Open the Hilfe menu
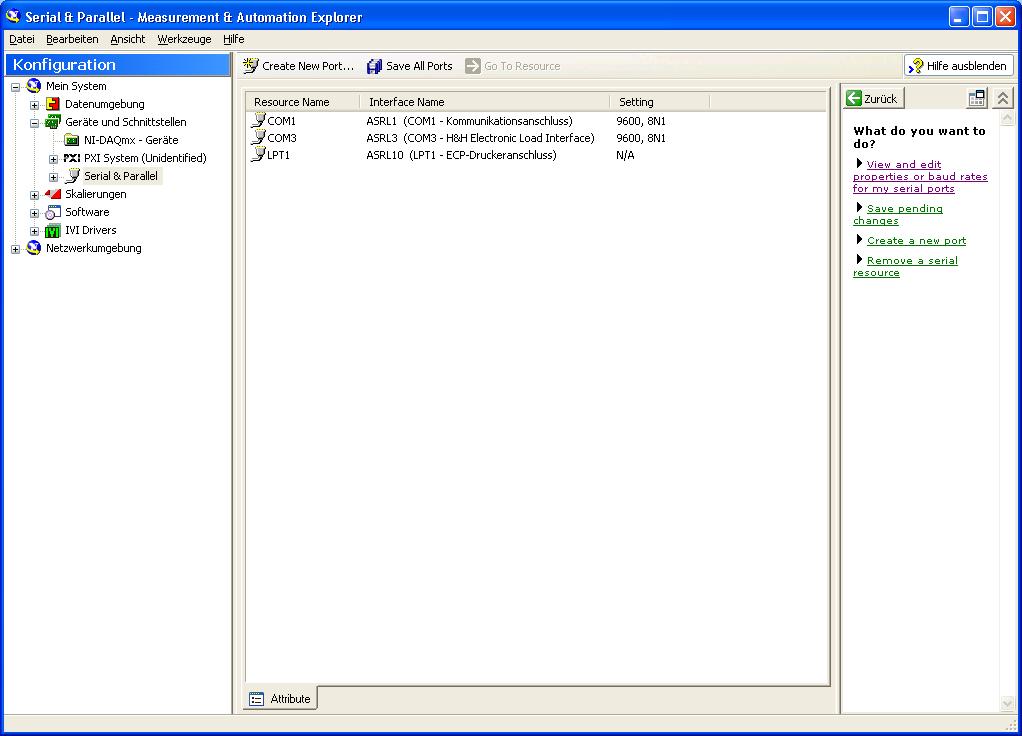This screenshot has height=736, width=1022. click(233, 39)
